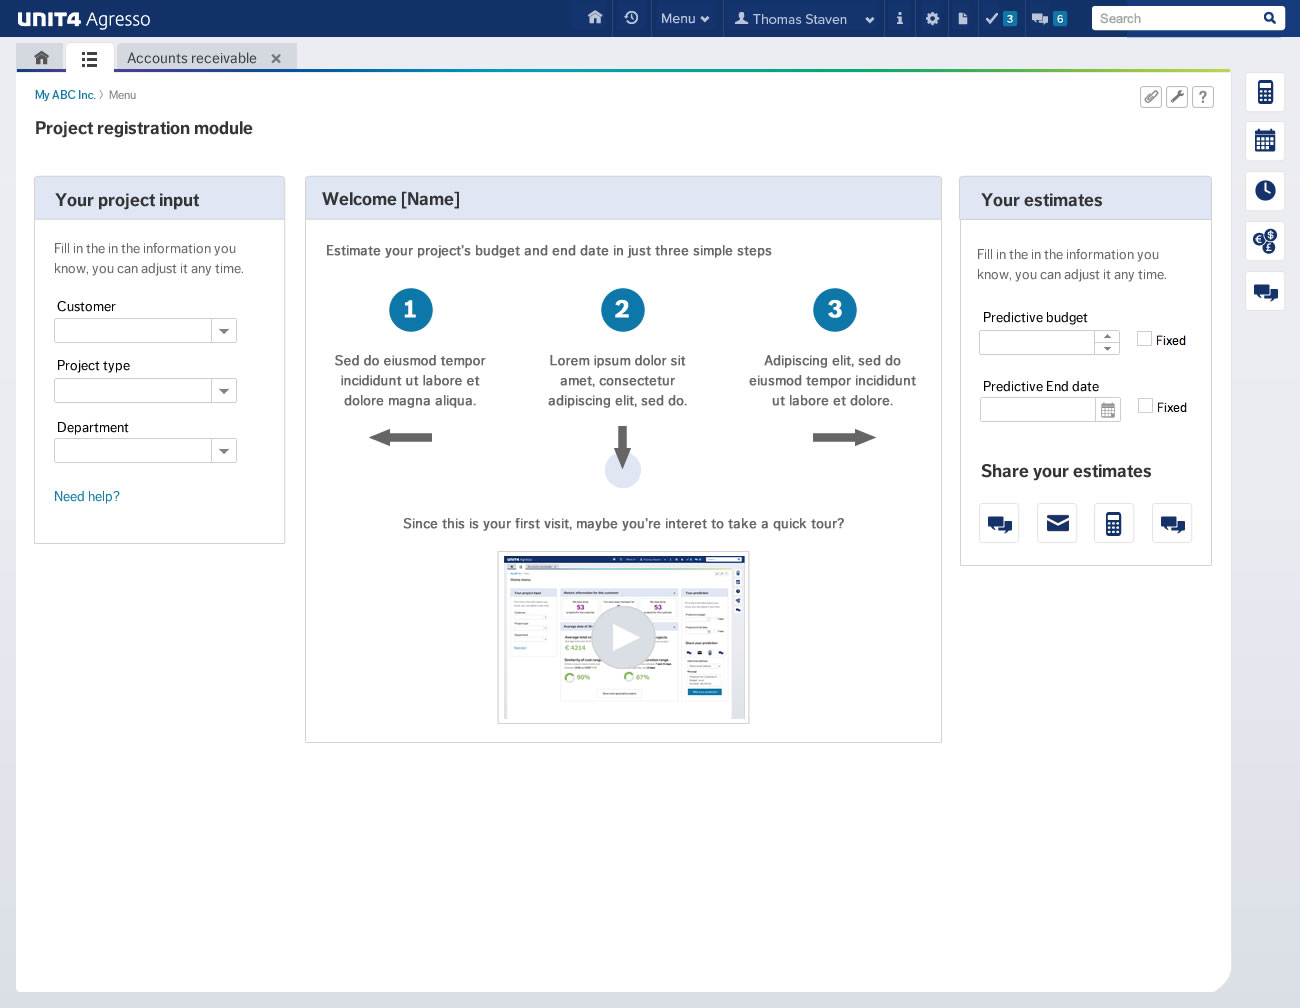Screen dimensions: 1300x1008
Task: Open the currency converter sidebar icon
Action: click(x=1265, y=241)
